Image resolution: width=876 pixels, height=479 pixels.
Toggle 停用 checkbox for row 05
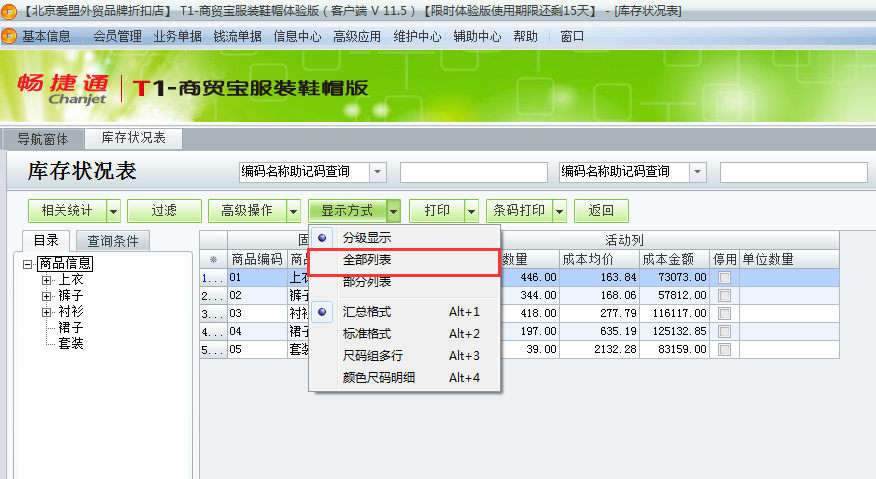pyautogui.click(x=725, y=349)
